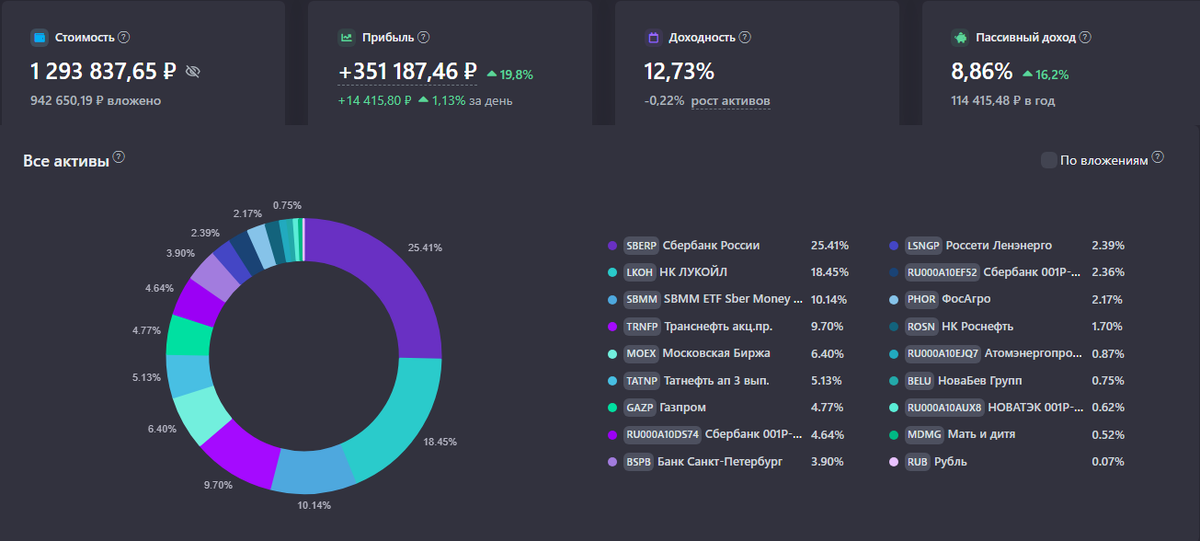Enable the По вложениям checkbox
The height and width of the screenshot is (541, 1200).
click(1048, 160)
